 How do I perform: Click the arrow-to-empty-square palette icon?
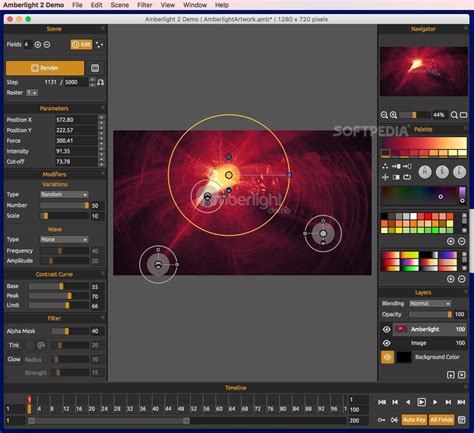407,166
